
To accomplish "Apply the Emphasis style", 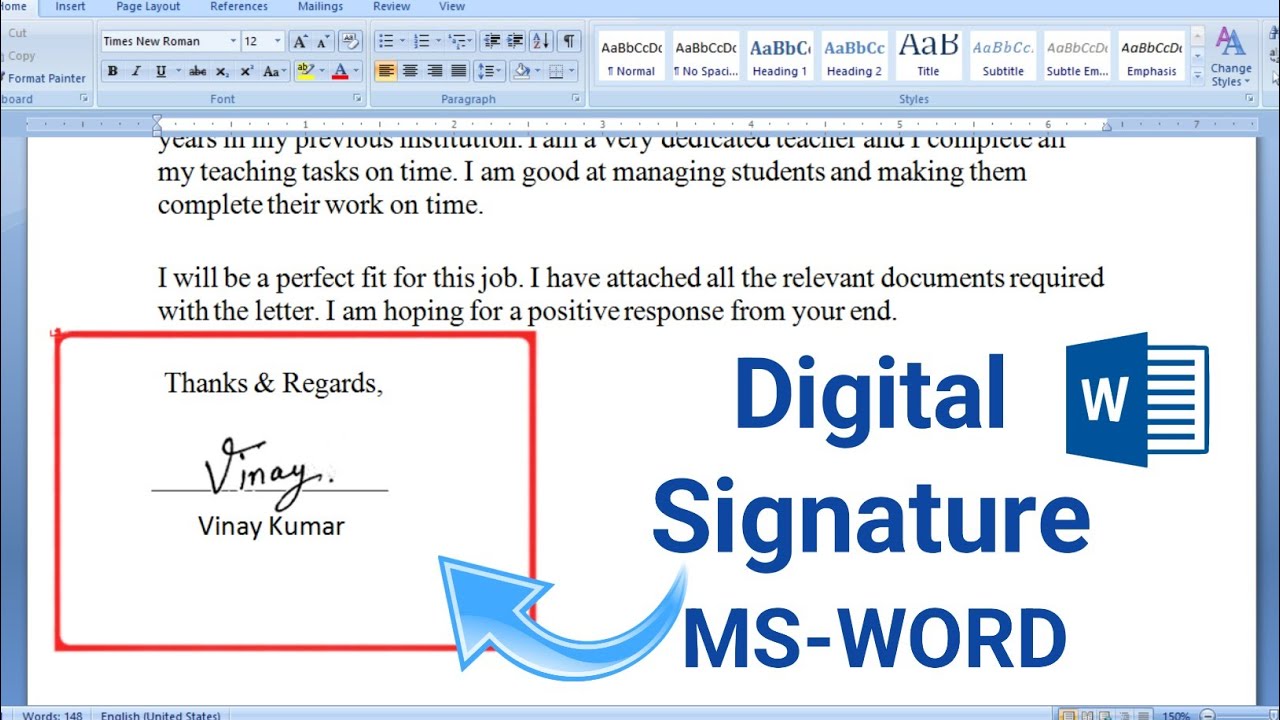I will point(1151,56).
